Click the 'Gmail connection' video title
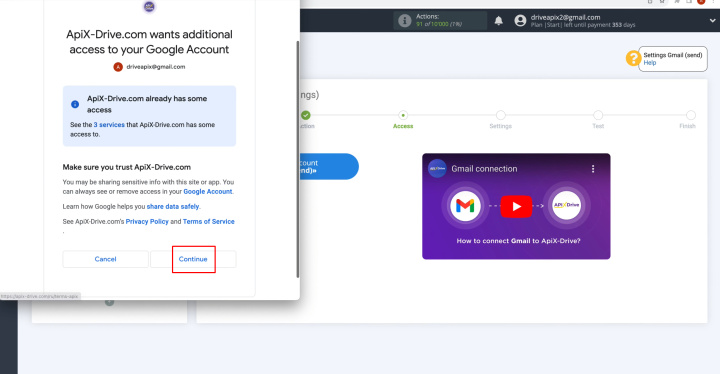This screenshot has width=720, height=374. [484, 169]
